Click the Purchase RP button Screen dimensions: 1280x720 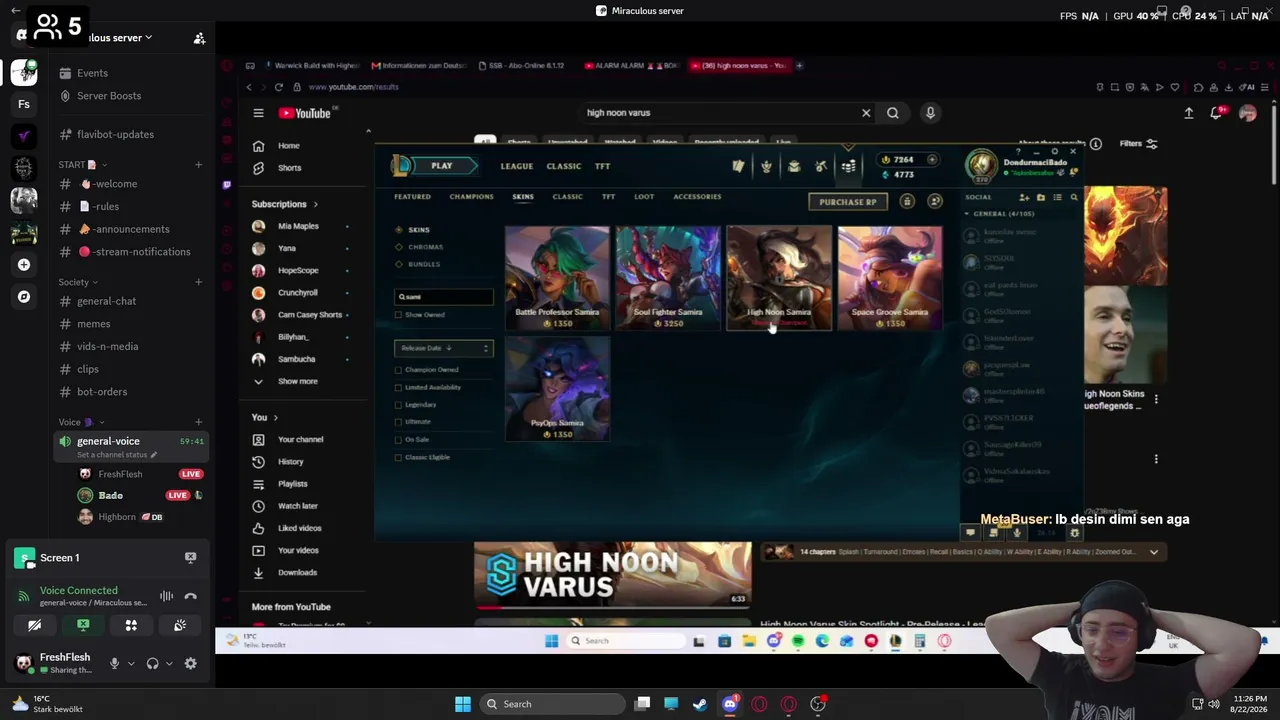(x=848, y=202)
